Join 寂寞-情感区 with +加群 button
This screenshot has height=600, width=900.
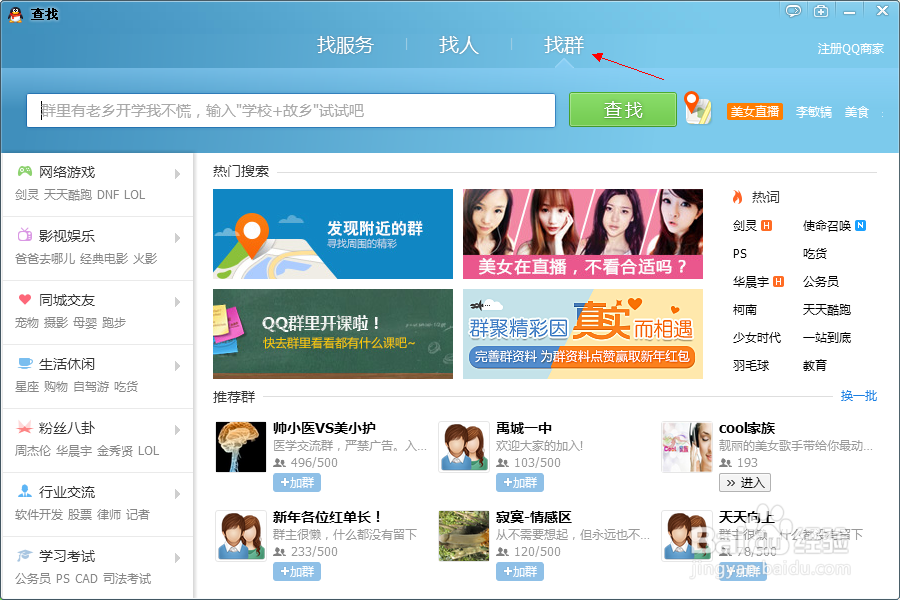(519, 571)
